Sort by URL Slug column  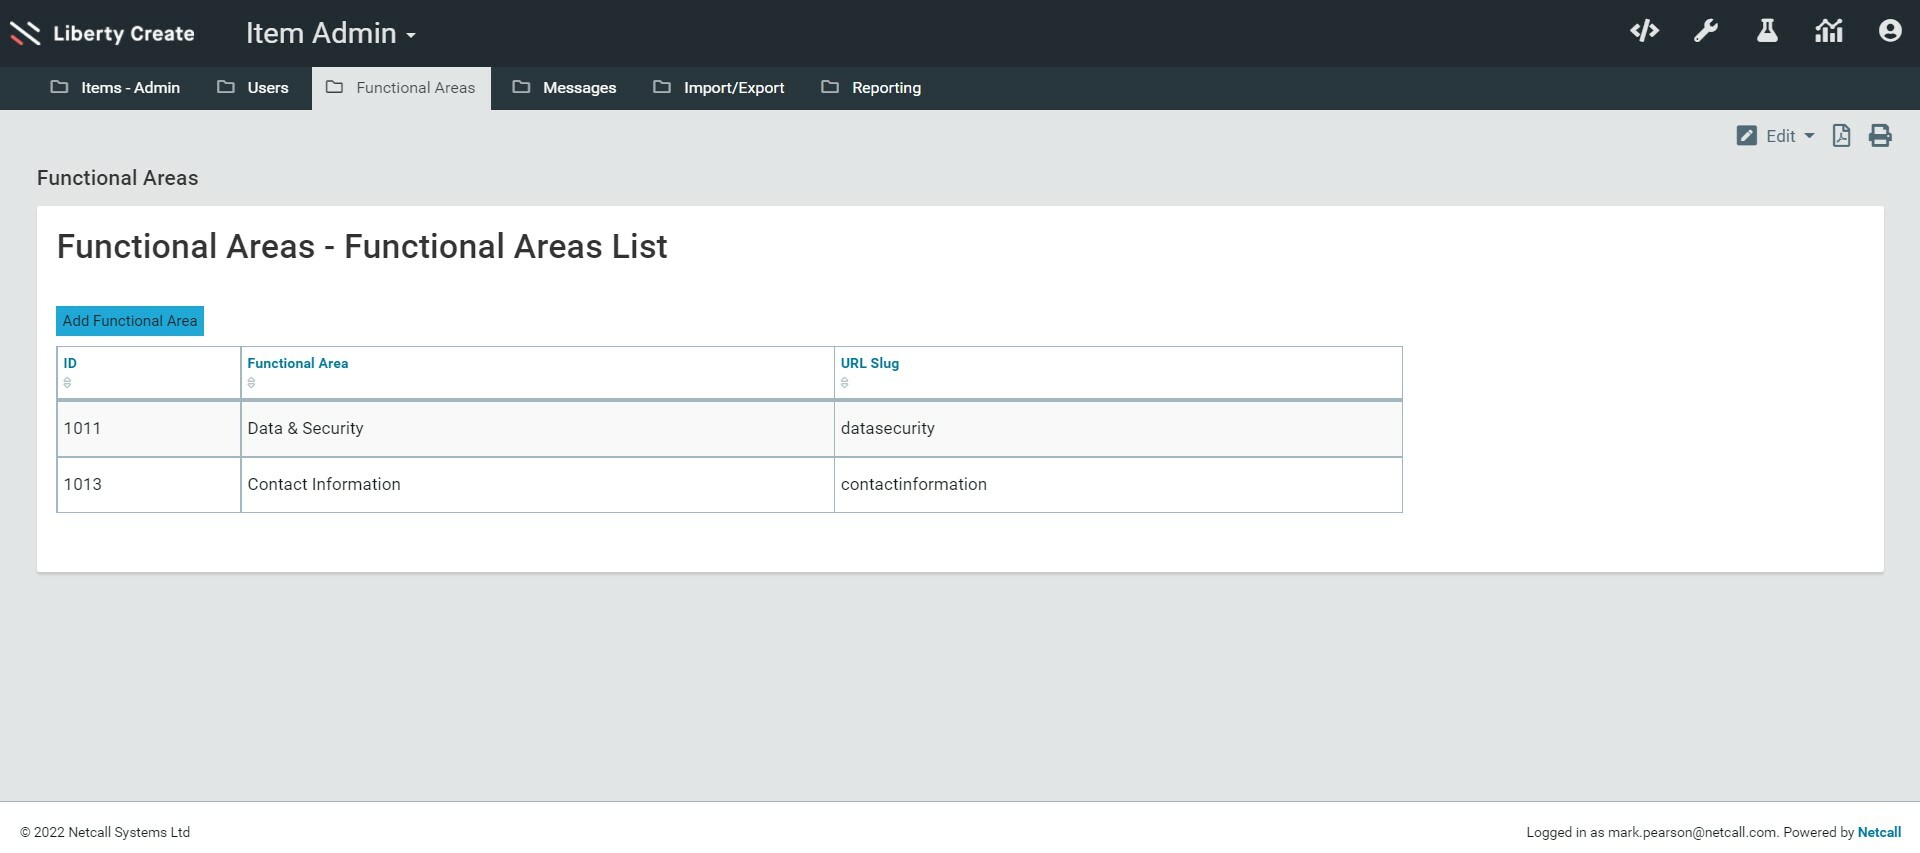click(x=869, y=364)
